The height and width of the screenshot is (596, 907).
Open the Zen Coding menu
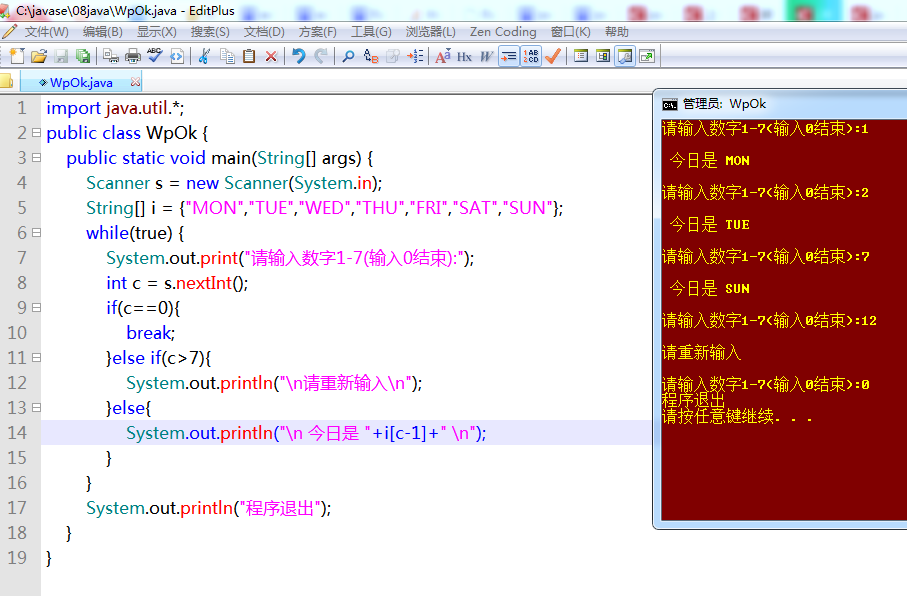(503, 32)
